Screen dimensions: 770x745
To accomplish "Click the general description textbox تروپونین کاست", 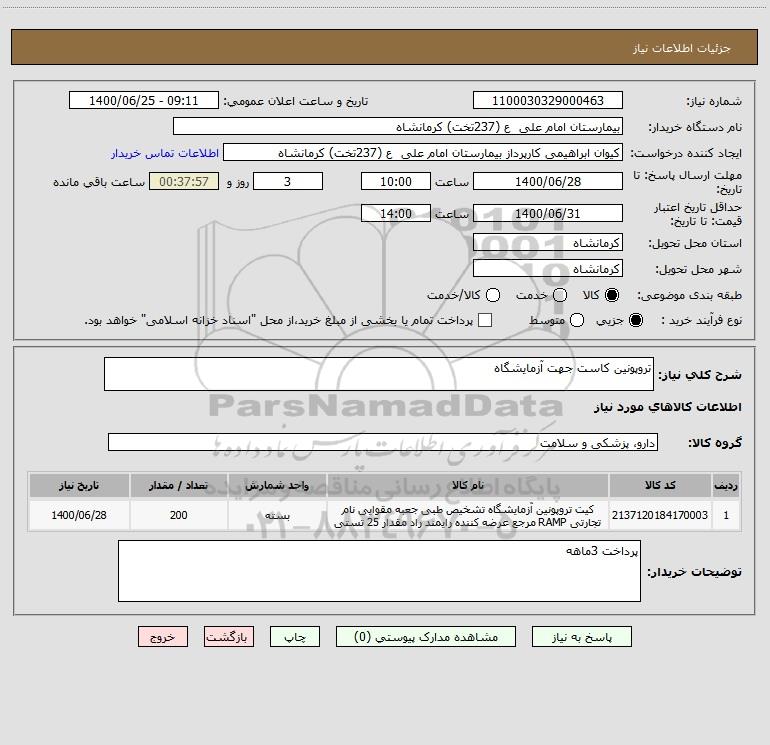I will [379, 374].
